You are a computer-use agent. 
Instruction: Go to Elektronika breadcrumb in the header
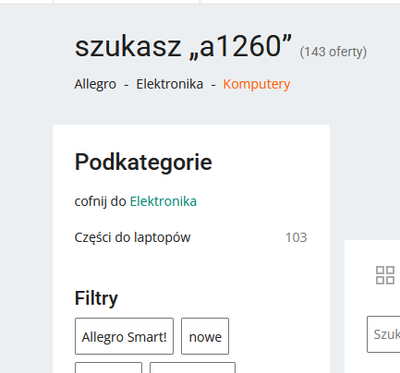(170, 84)
